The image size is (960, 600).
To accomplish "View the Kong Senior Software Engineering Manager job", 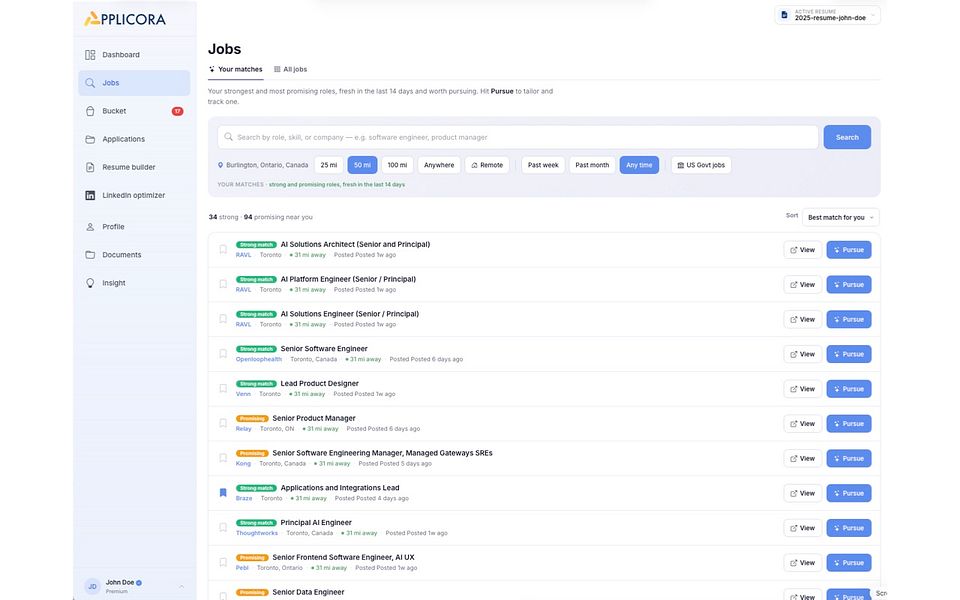I will click(803, 459).
